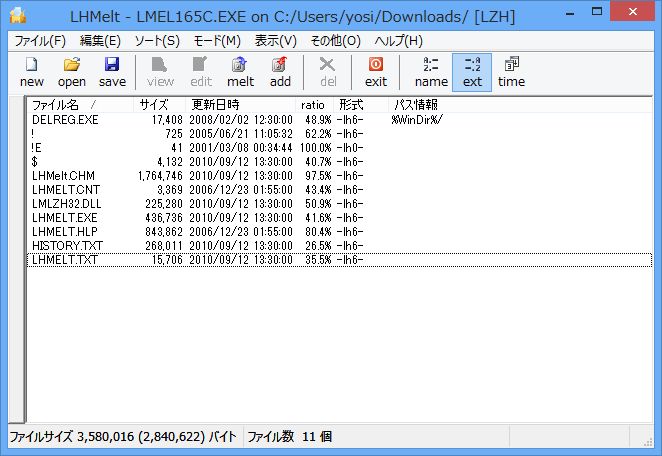The image size is (662, 456).
Task: Click the ratio column header
Action: tap(314, 105)
